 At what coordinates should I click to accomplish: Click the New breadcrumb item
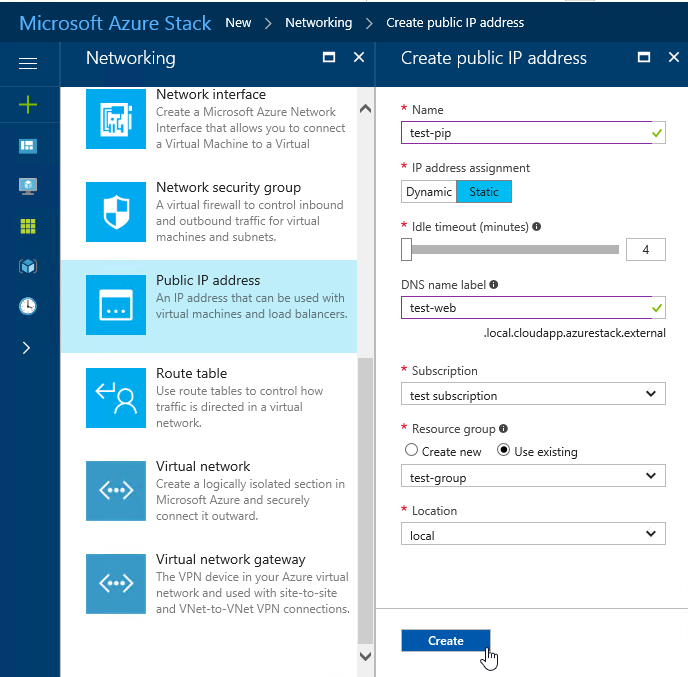[238, 22]
